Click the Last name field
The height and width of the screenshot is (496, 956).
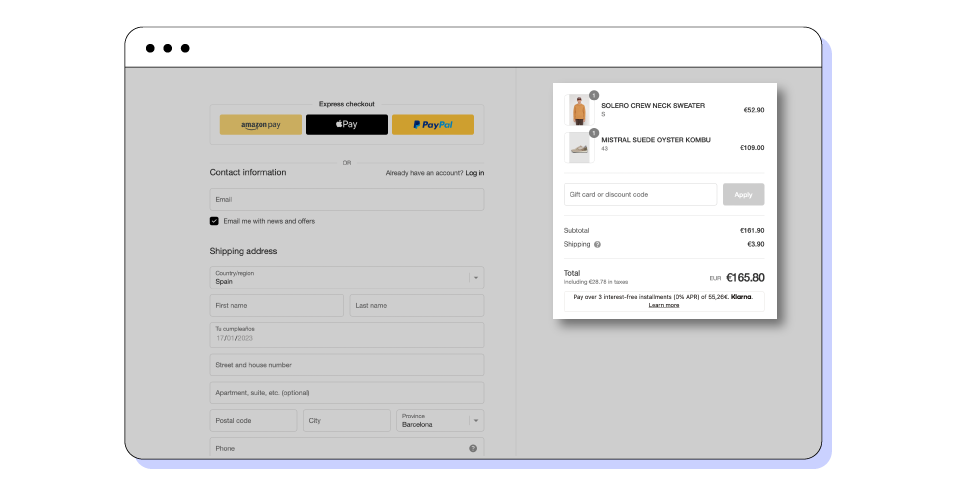(x=416, y=306)
